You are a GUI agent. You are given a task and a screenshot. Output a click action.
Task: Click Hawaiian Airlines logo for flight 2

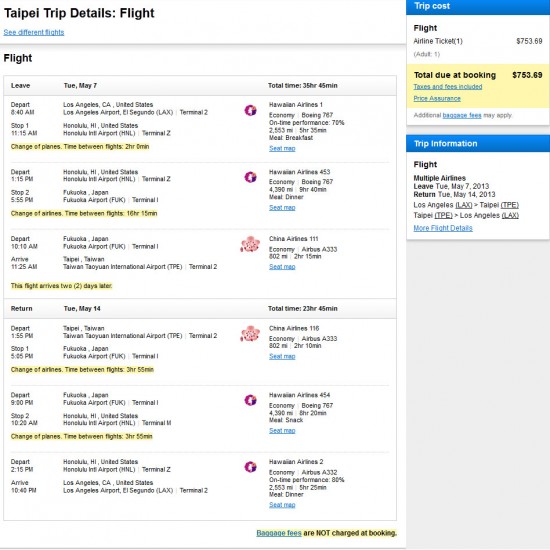coord(250,467)
